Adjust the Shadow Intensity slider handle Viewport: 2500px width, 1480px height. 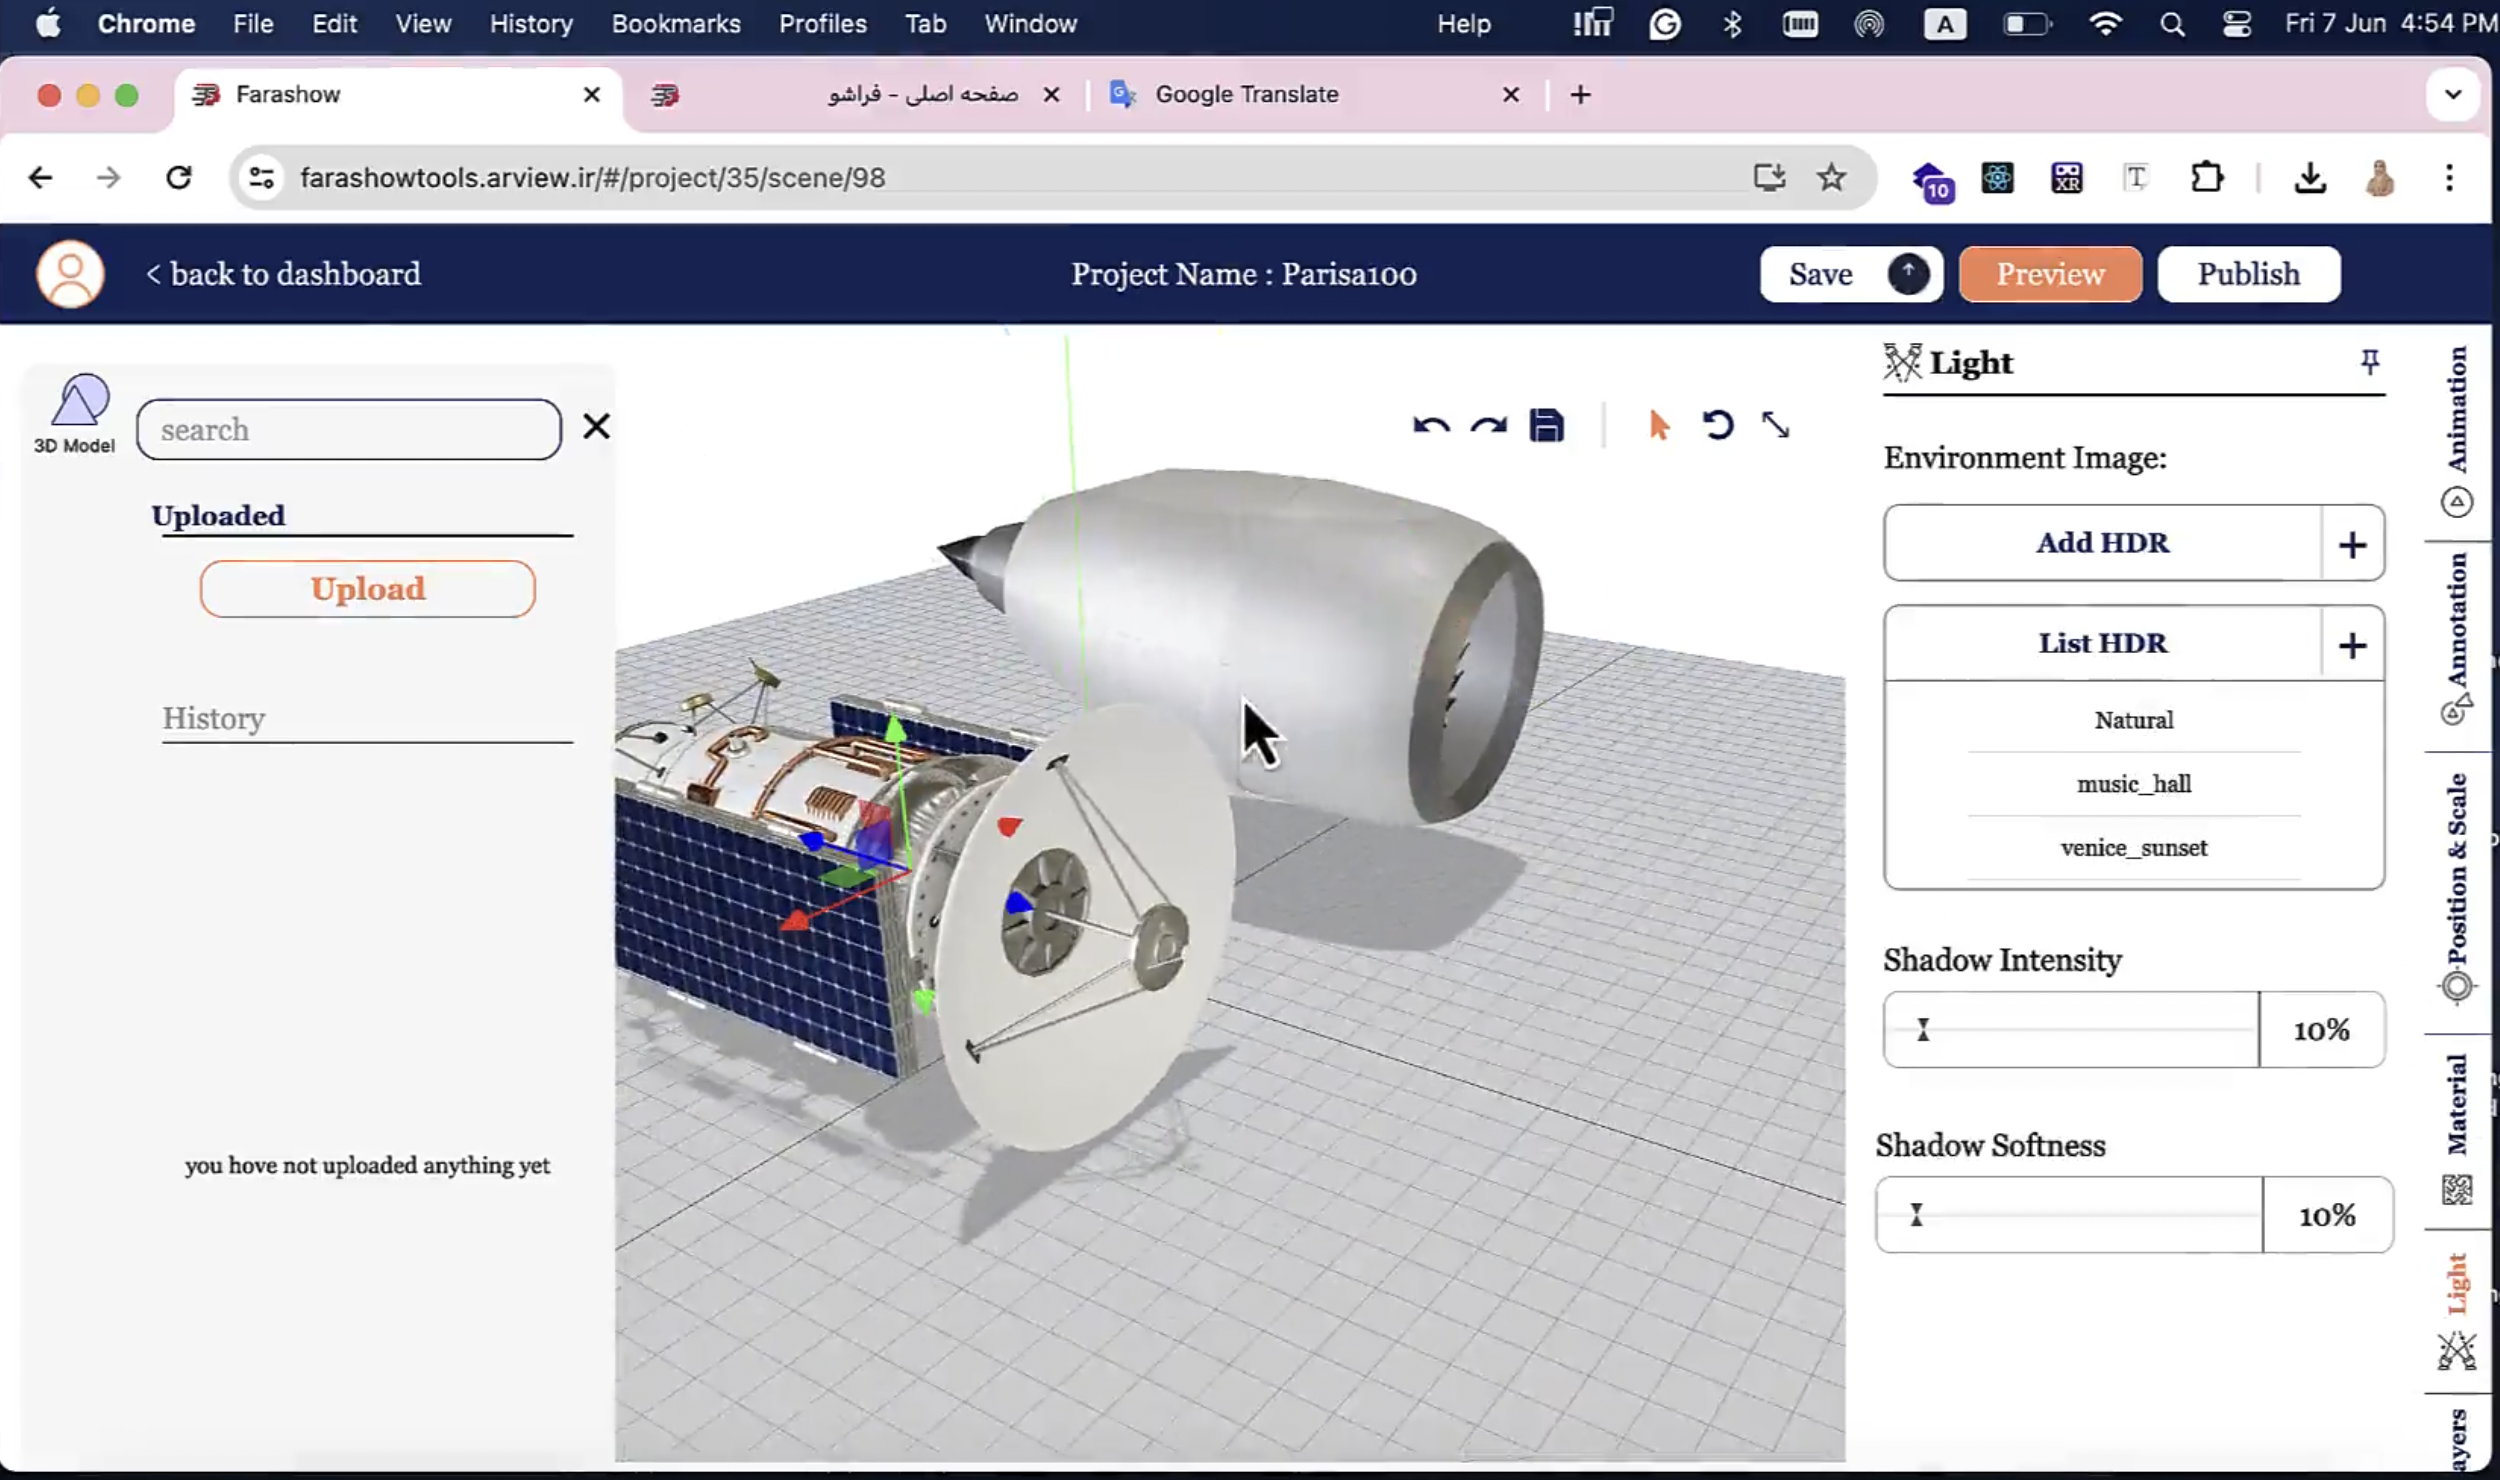(x=1922, y=1030)
